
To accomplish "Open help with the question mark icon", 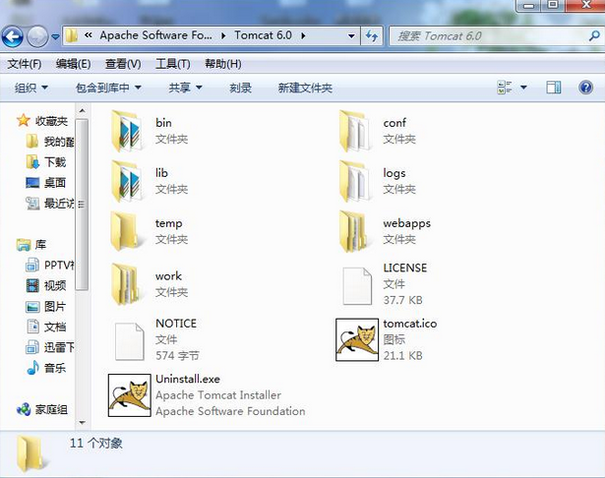I will 586,88.
